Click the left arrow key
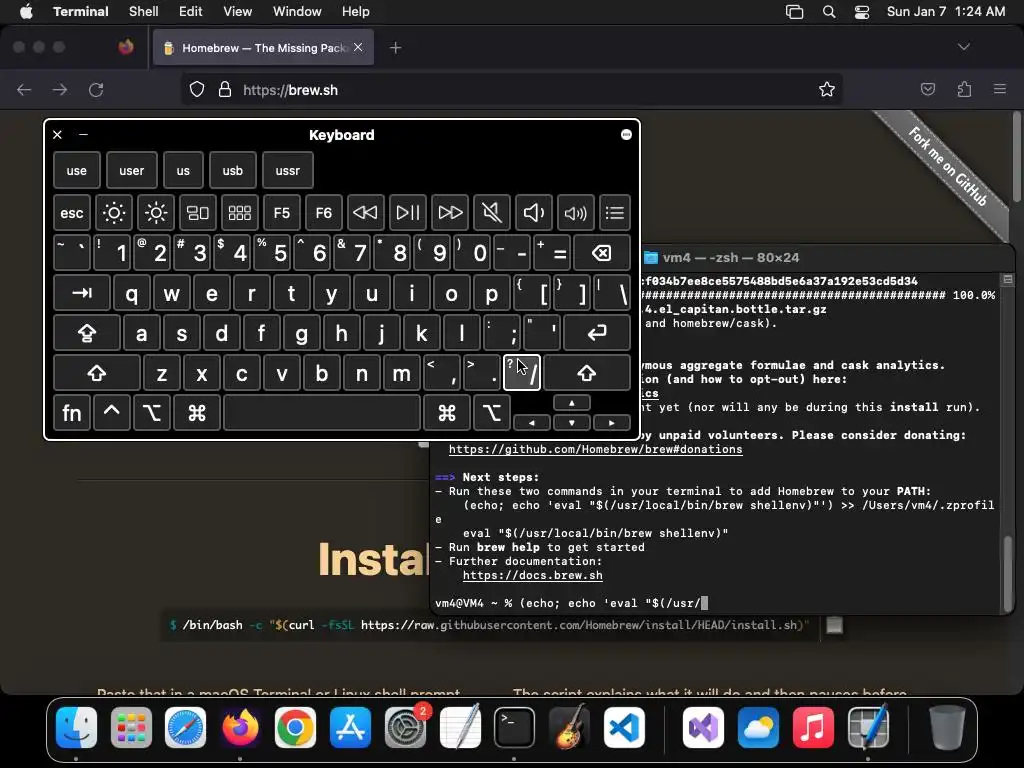 (x=532, y=423)
